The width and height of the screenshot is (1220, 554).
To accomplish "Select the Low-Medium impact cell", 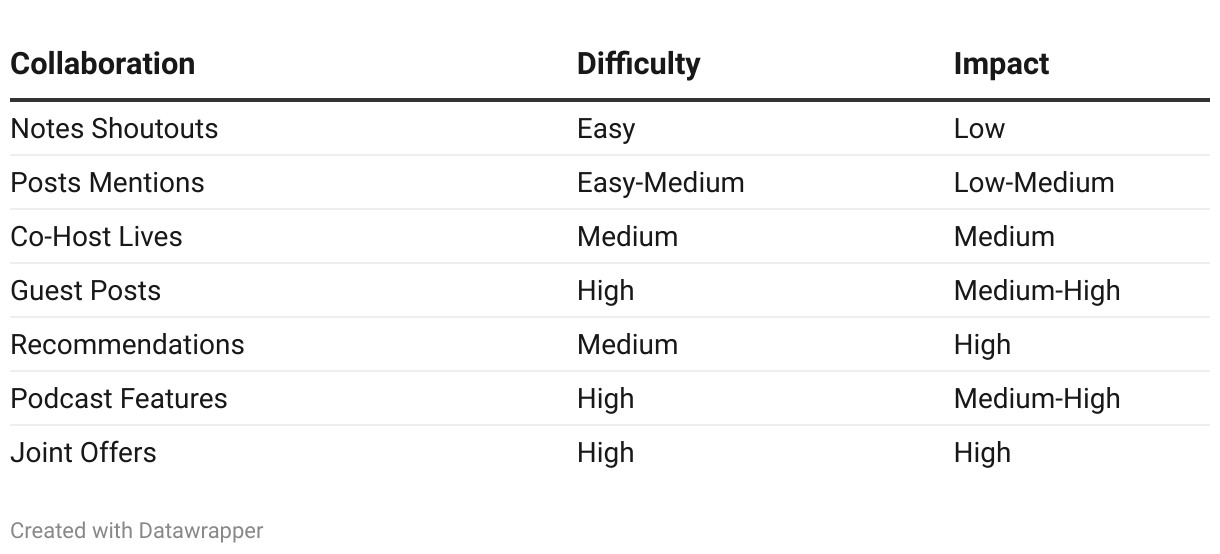I will [1033, 183].
